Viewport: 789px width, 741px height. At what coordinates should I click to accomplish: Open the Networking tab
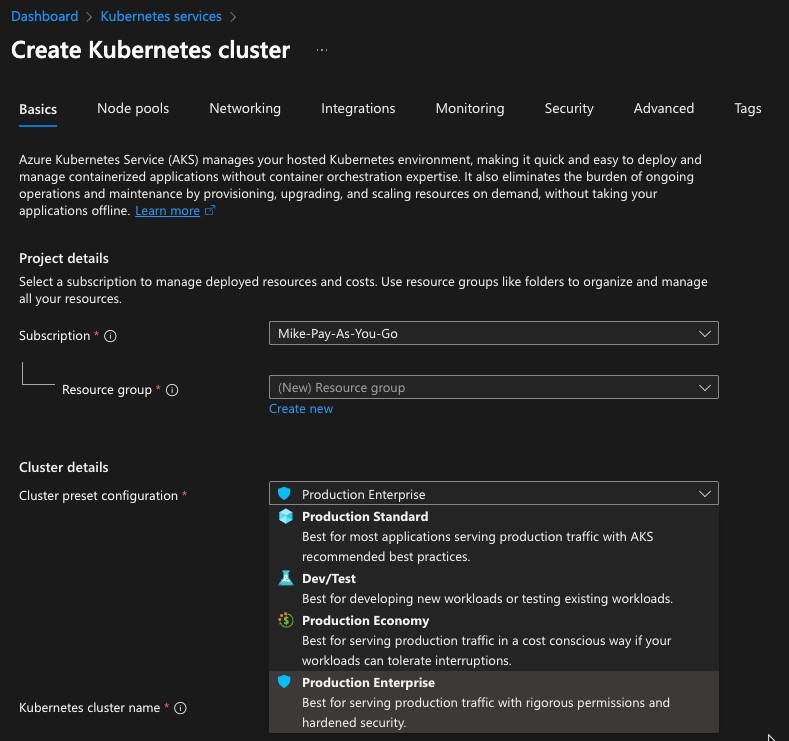point(245,109)
